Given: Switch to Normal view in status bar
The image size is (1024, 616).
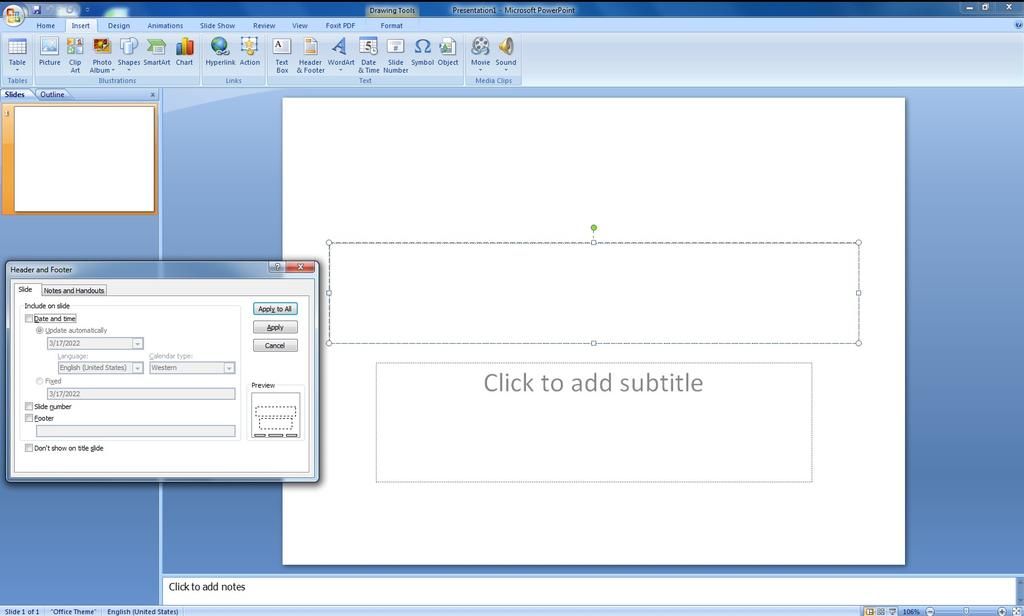Looking at the screenshot, I should pos(869,611).
